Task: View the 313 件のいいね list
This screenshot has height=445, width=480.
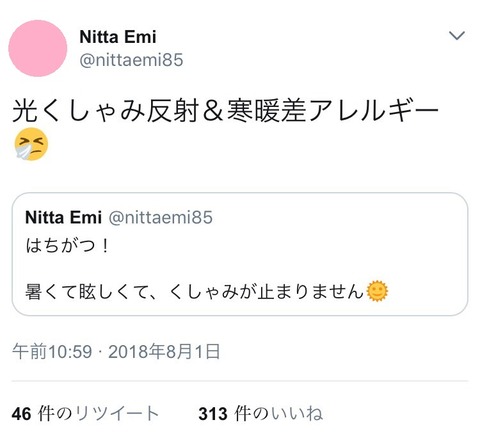Action: 260,414
